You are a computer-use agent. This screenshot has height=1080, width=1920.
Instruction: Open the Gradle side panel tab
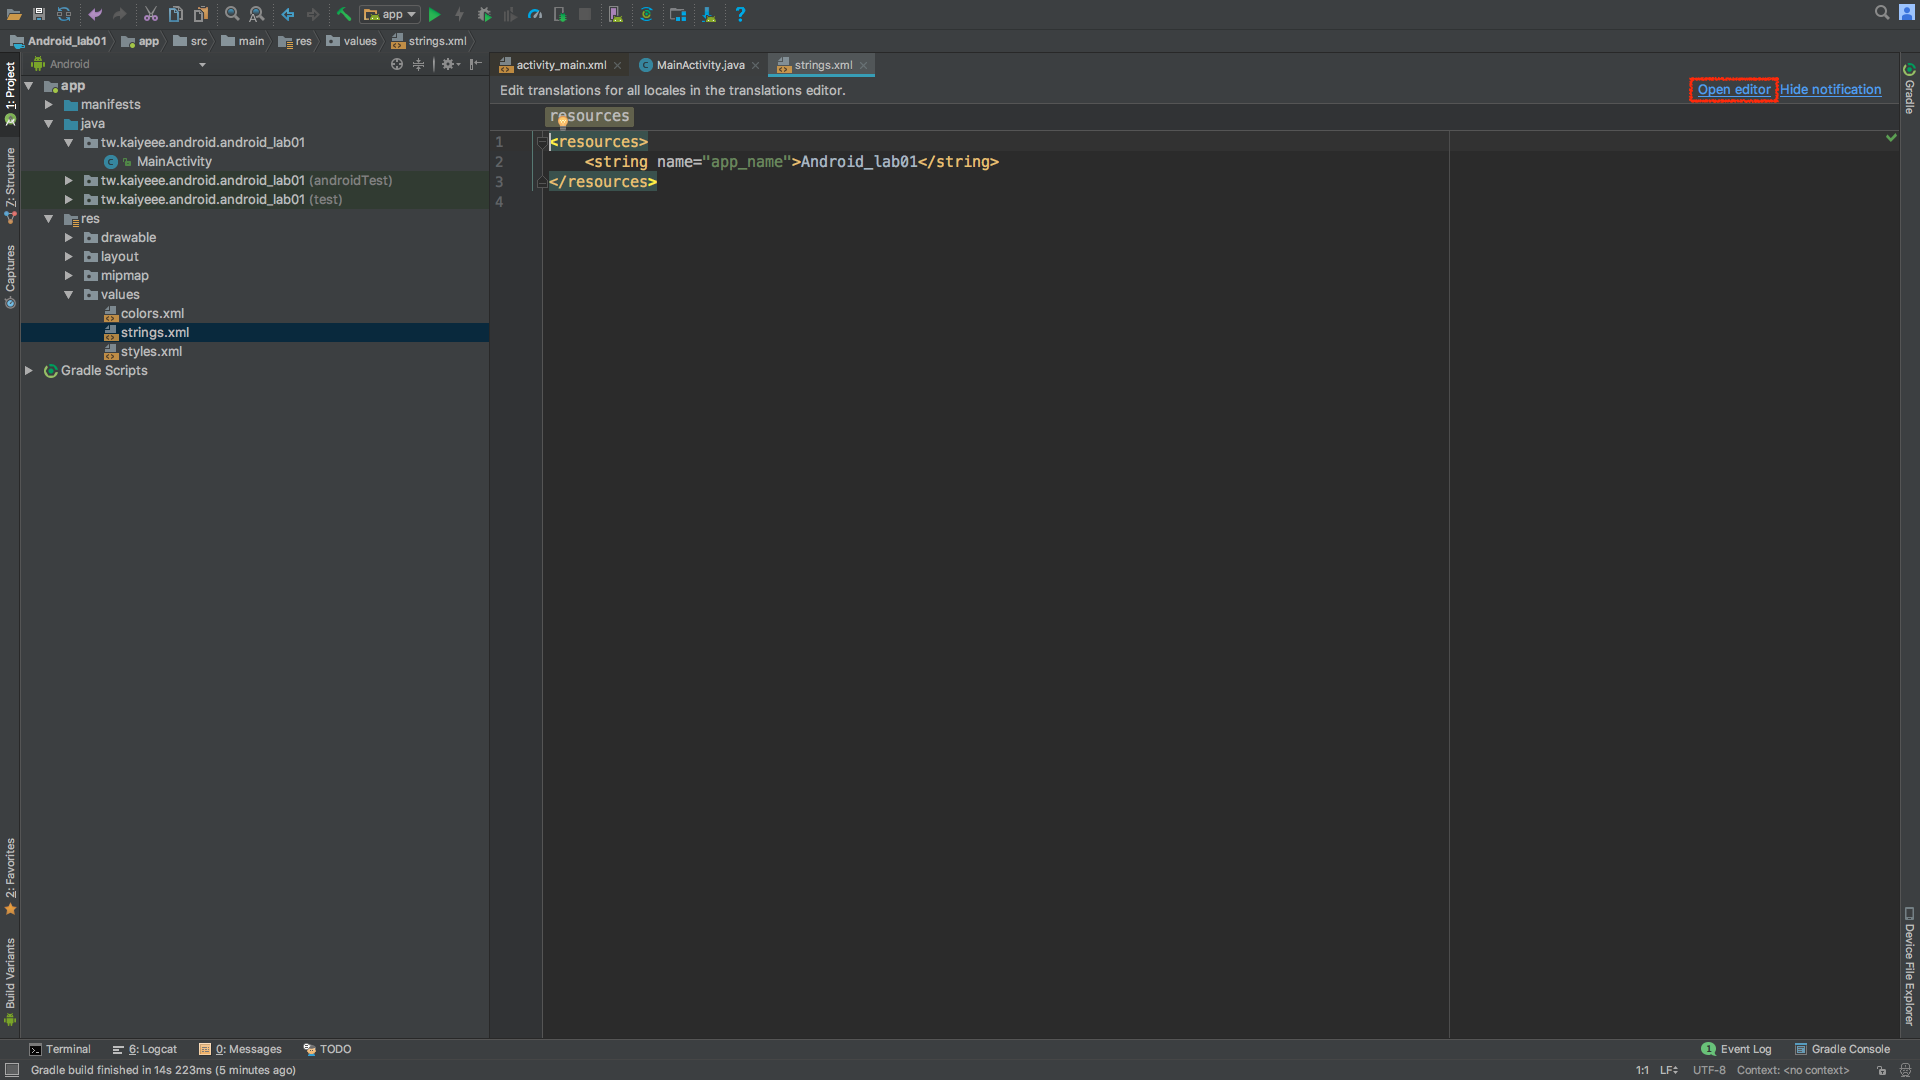1909,88
